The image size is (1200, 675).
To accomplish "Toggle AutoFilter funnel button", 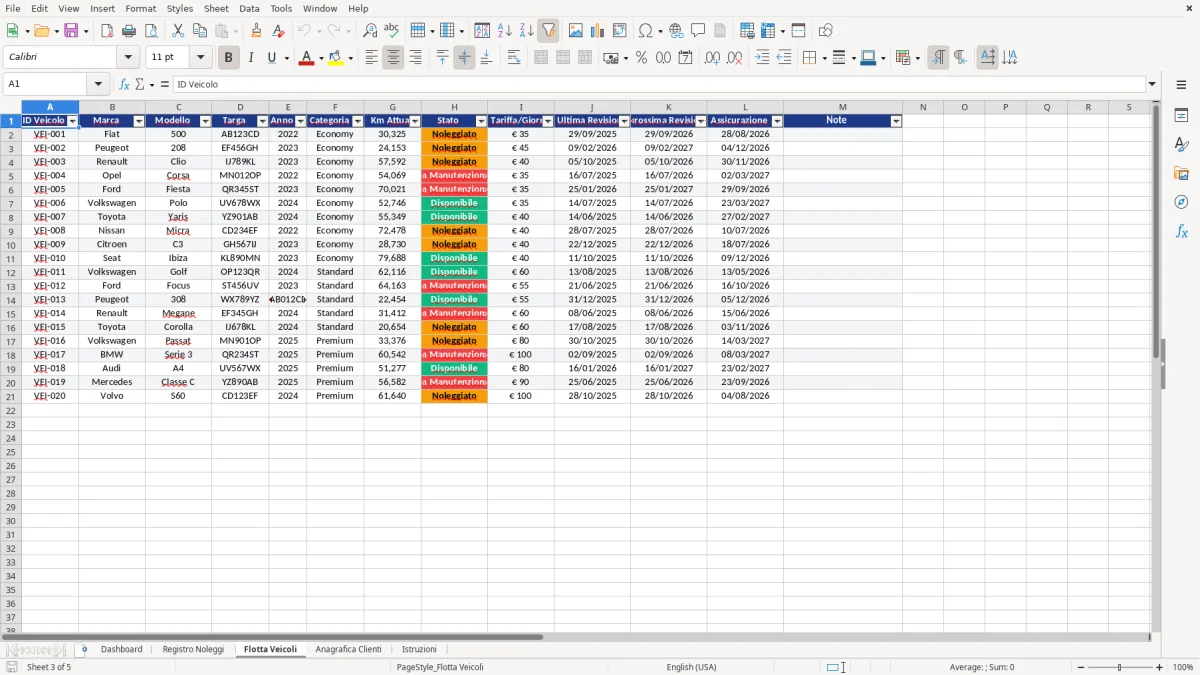I will point(549,31).
